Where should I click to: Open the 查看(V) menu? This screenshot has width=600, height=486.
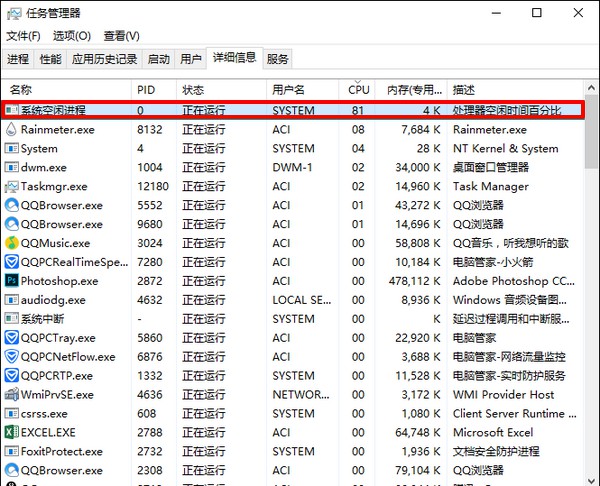coord(122,36)
